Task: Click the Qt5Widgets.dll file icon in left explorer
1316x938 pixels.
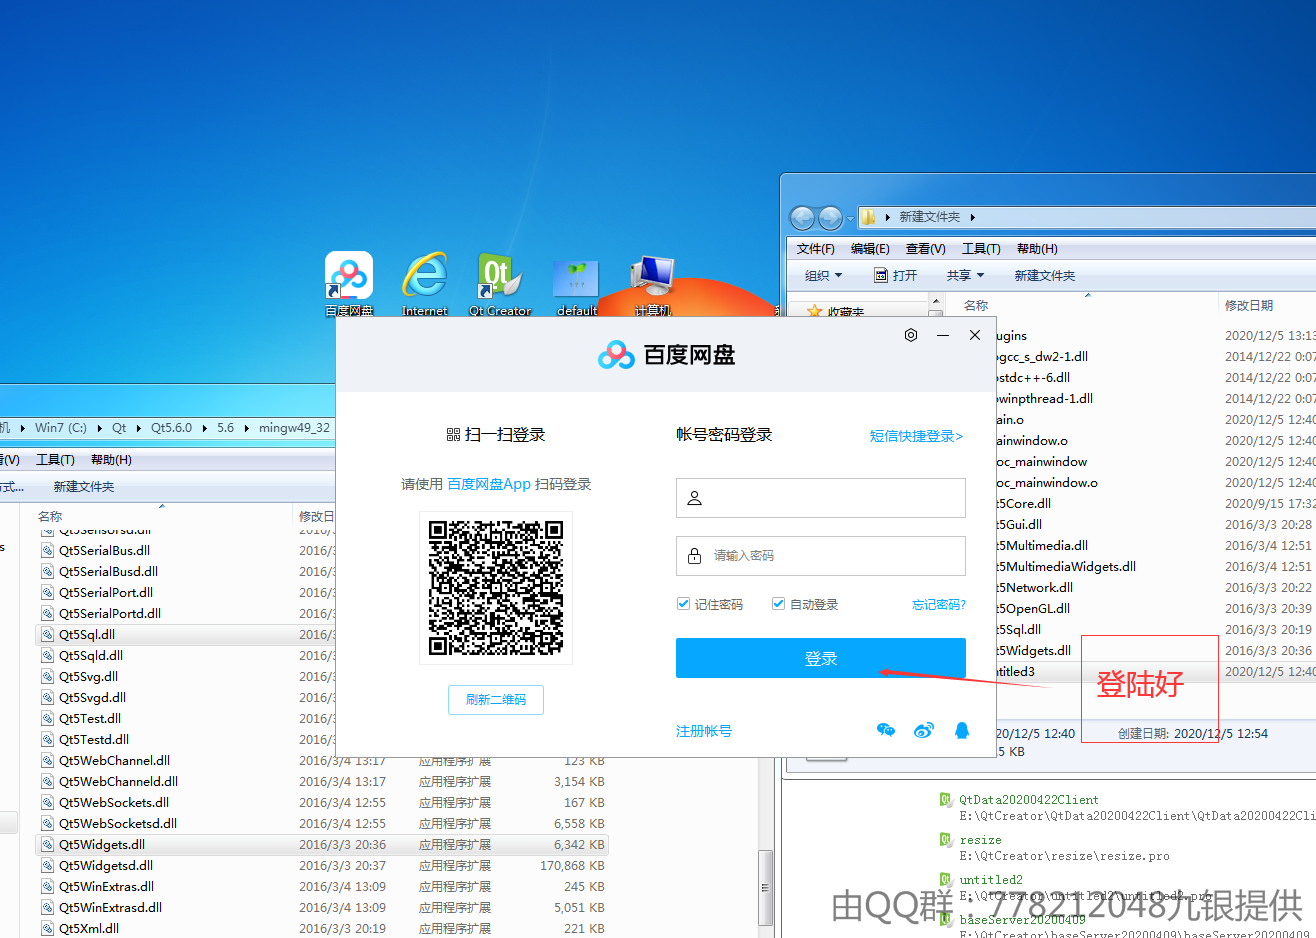Action: coord(47,844)
